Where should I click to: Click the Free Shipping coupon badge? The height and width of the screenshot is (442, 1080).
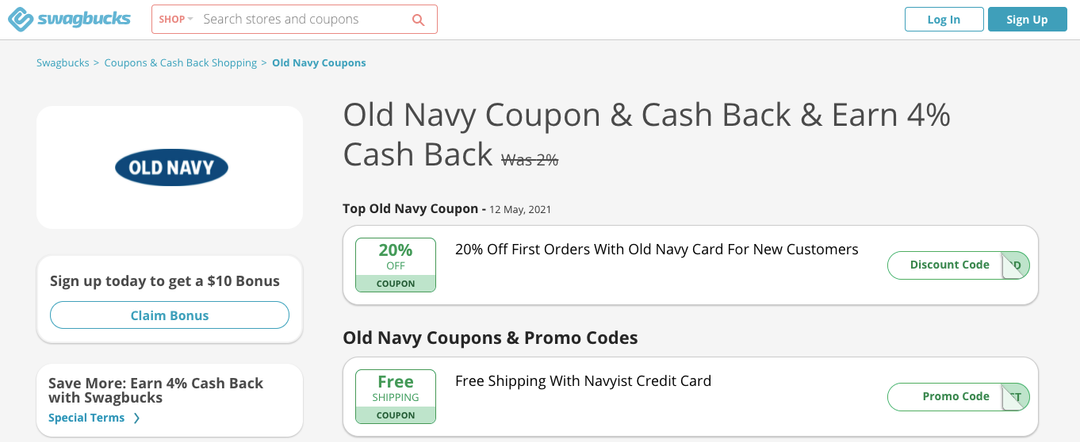(x=395, y=397)
